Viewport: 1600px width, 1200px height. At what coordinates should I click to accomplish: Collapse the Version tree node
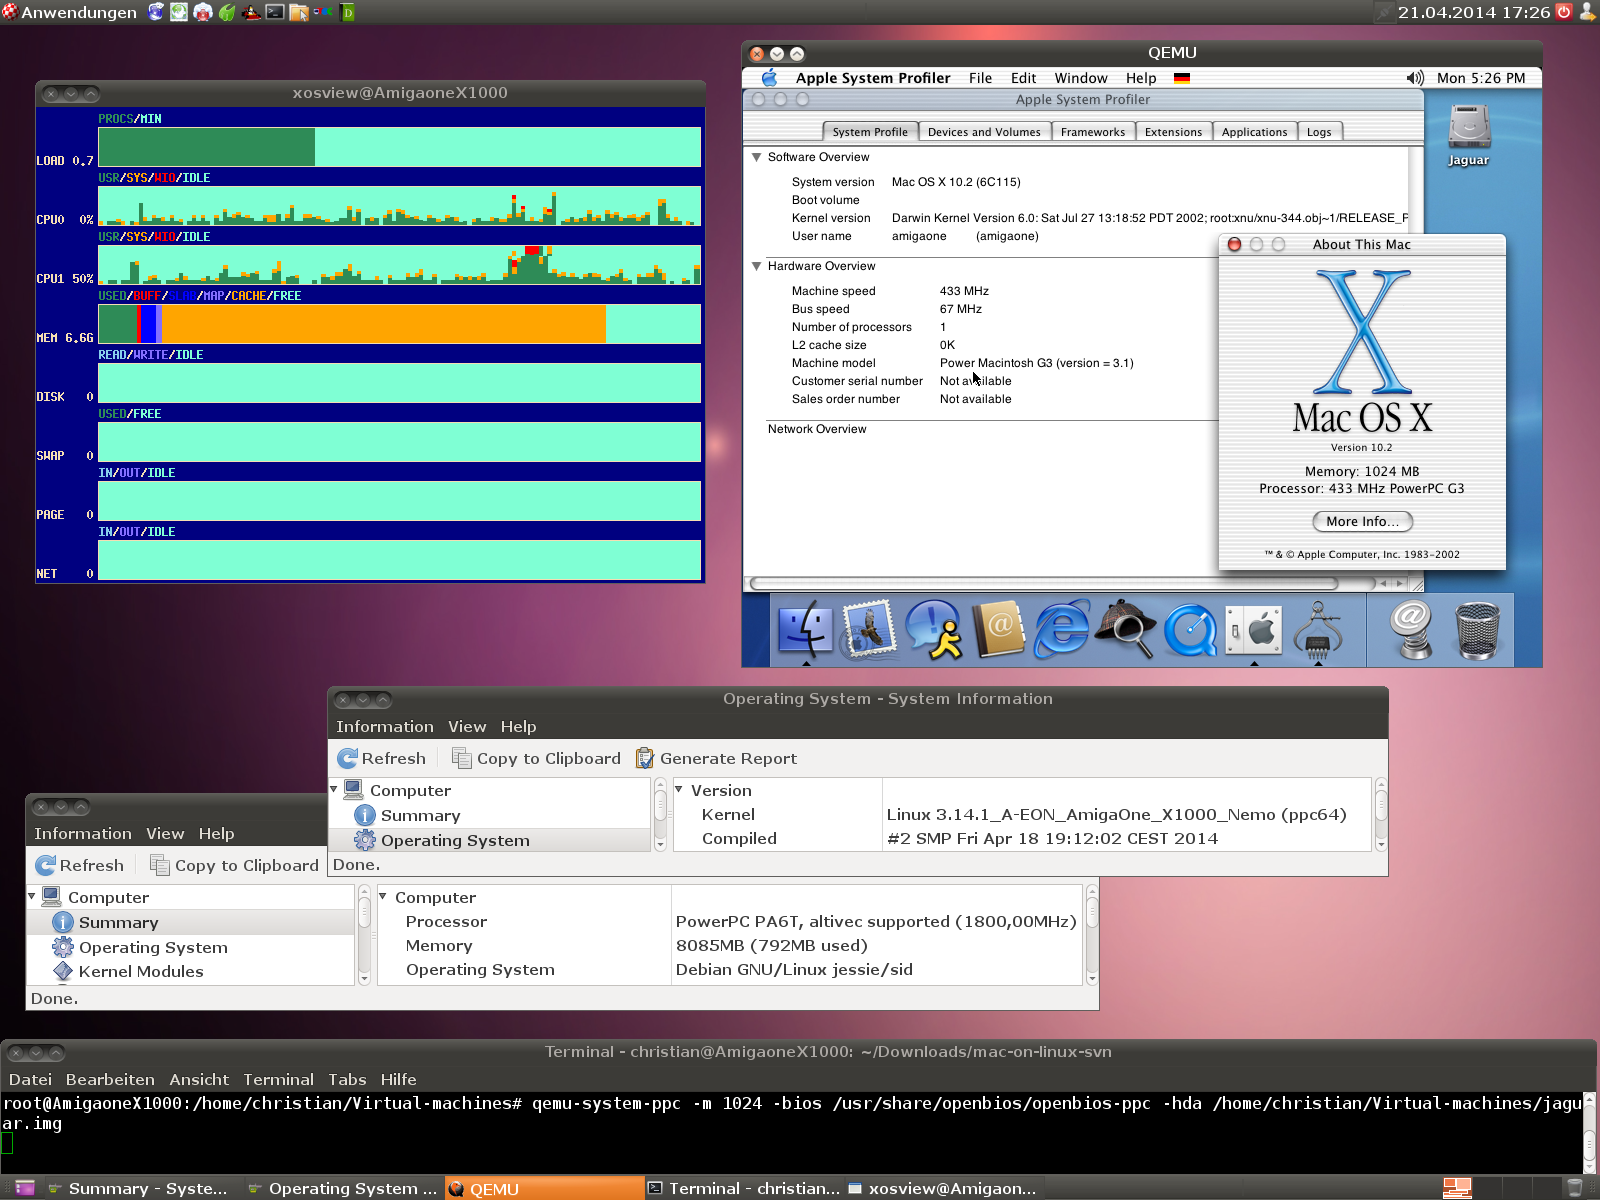click(x=680, y=790)
